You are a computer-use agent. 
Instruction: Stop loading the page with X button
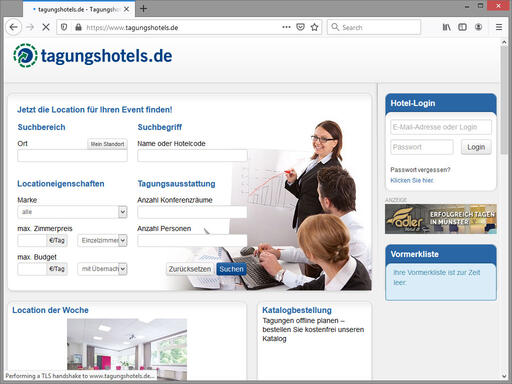coord(46,27)
